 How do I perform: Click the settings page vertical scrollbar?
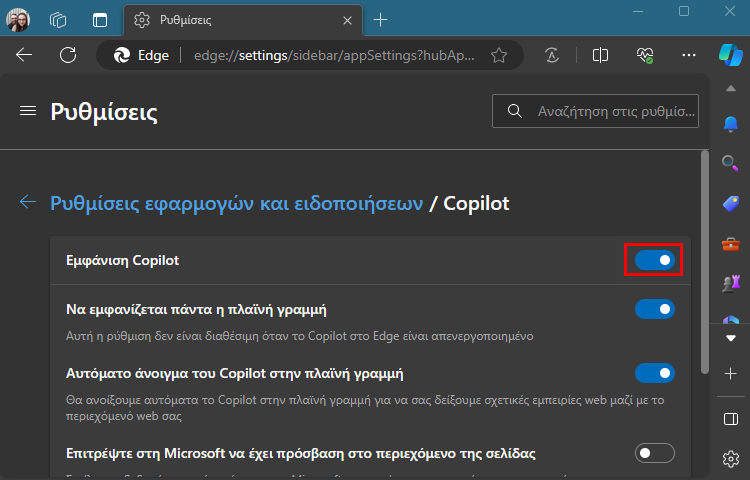click(705, 262)
